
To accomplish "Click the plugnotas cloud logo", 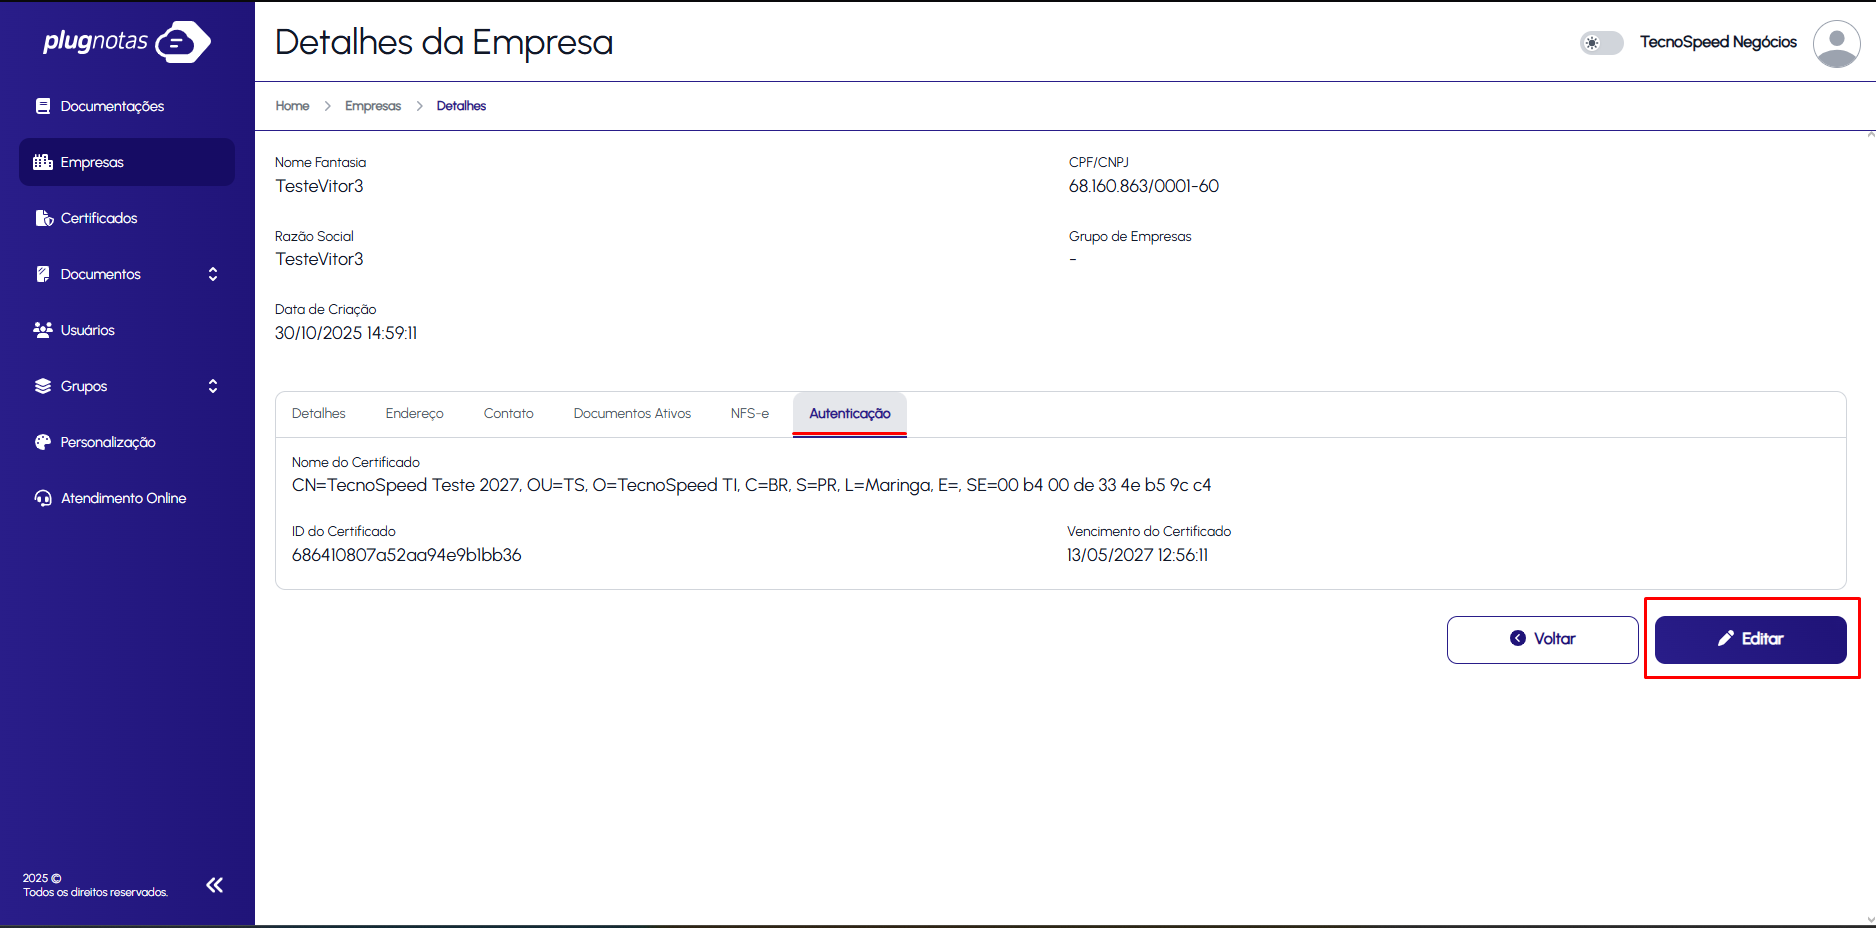I will point(127,41).
